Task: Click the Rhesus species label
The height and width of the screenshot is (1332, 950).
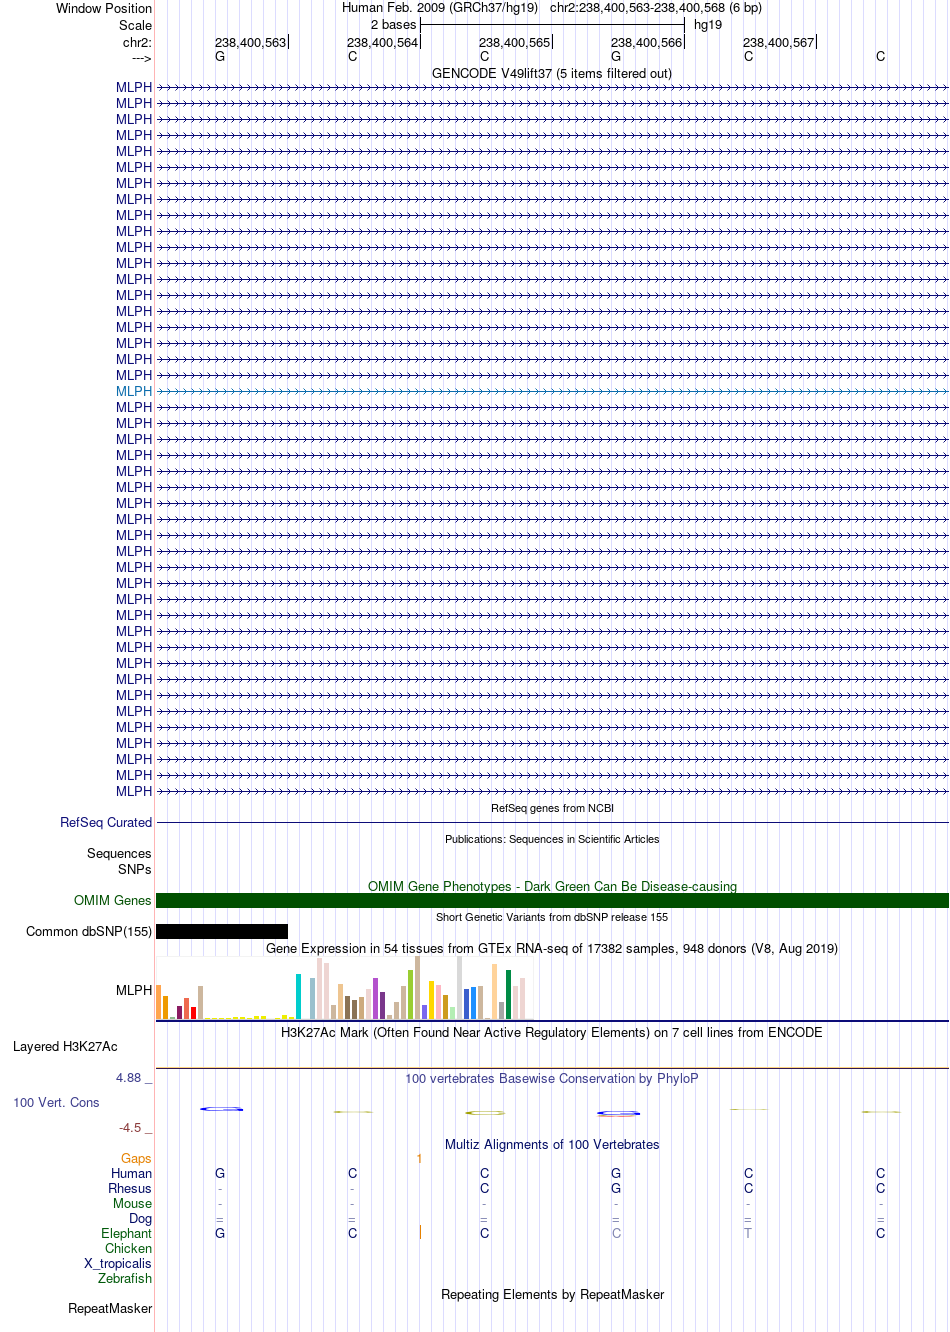Action: (130, 1188)
